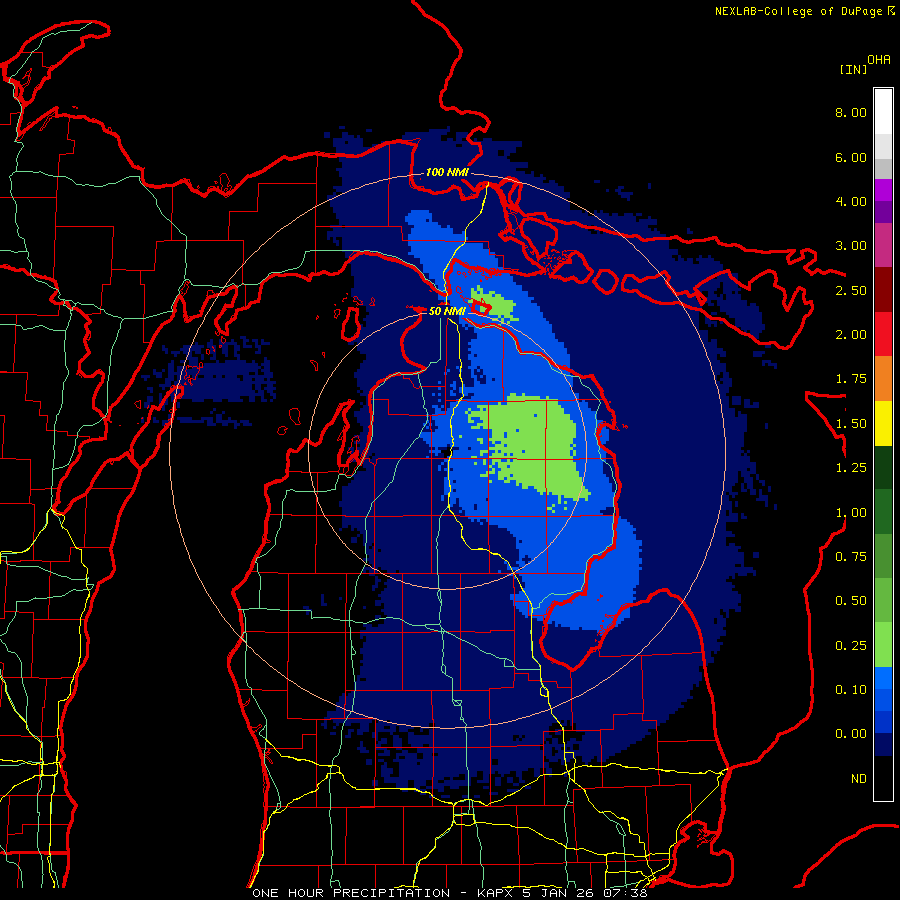Click the [IN] units label

pyautogui.click(x=853, y=69)
